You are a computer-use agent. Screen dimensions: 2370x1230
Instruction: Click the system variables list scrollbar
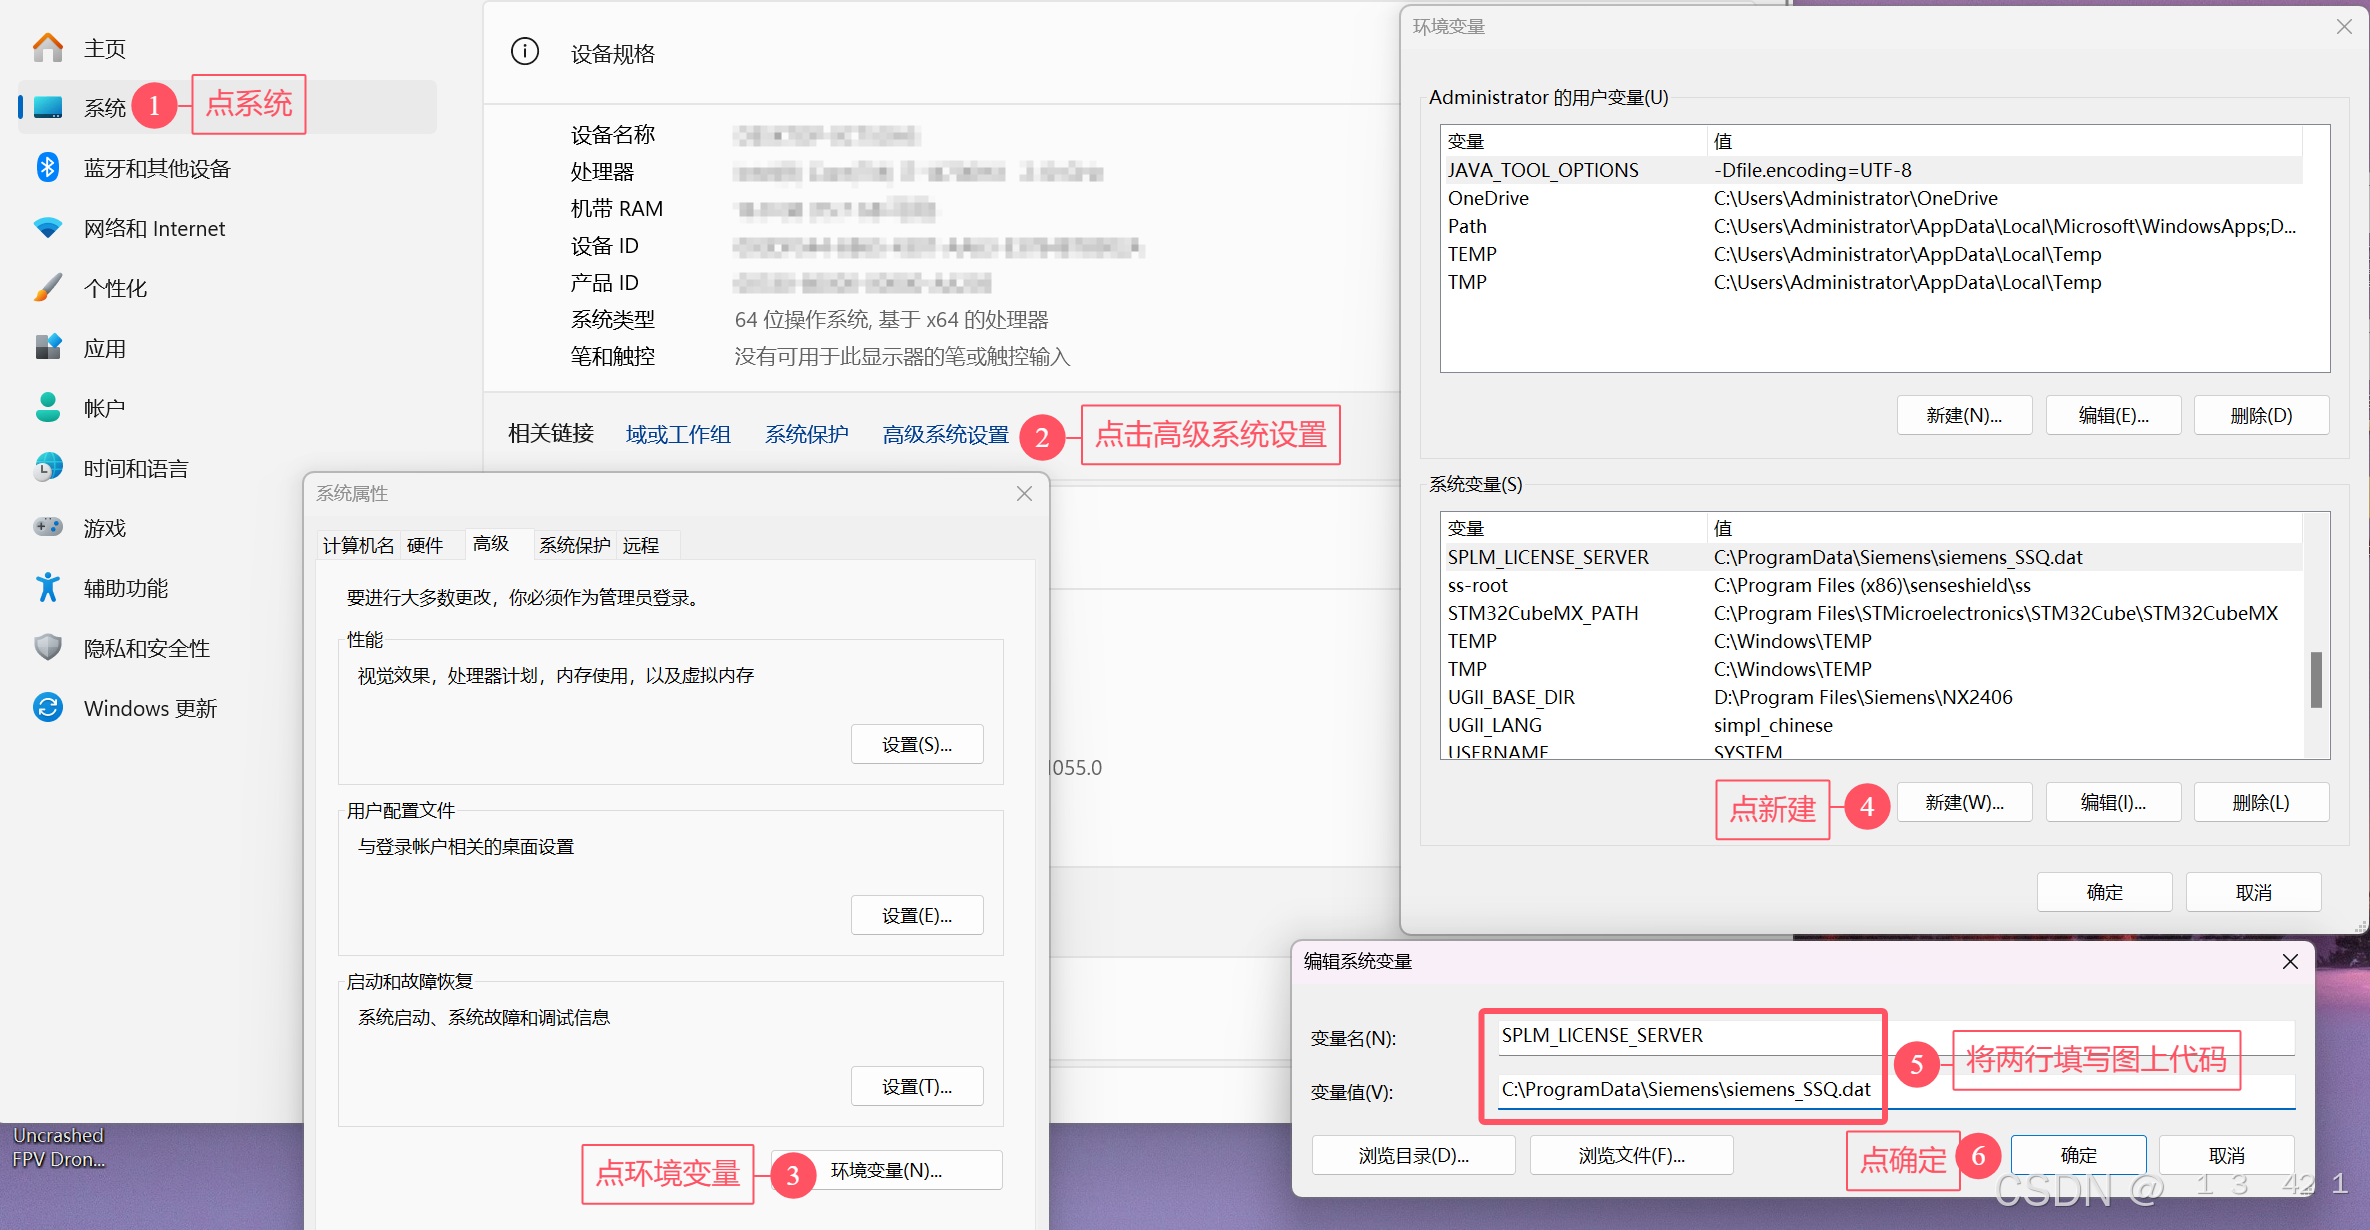pos(2316,680)
